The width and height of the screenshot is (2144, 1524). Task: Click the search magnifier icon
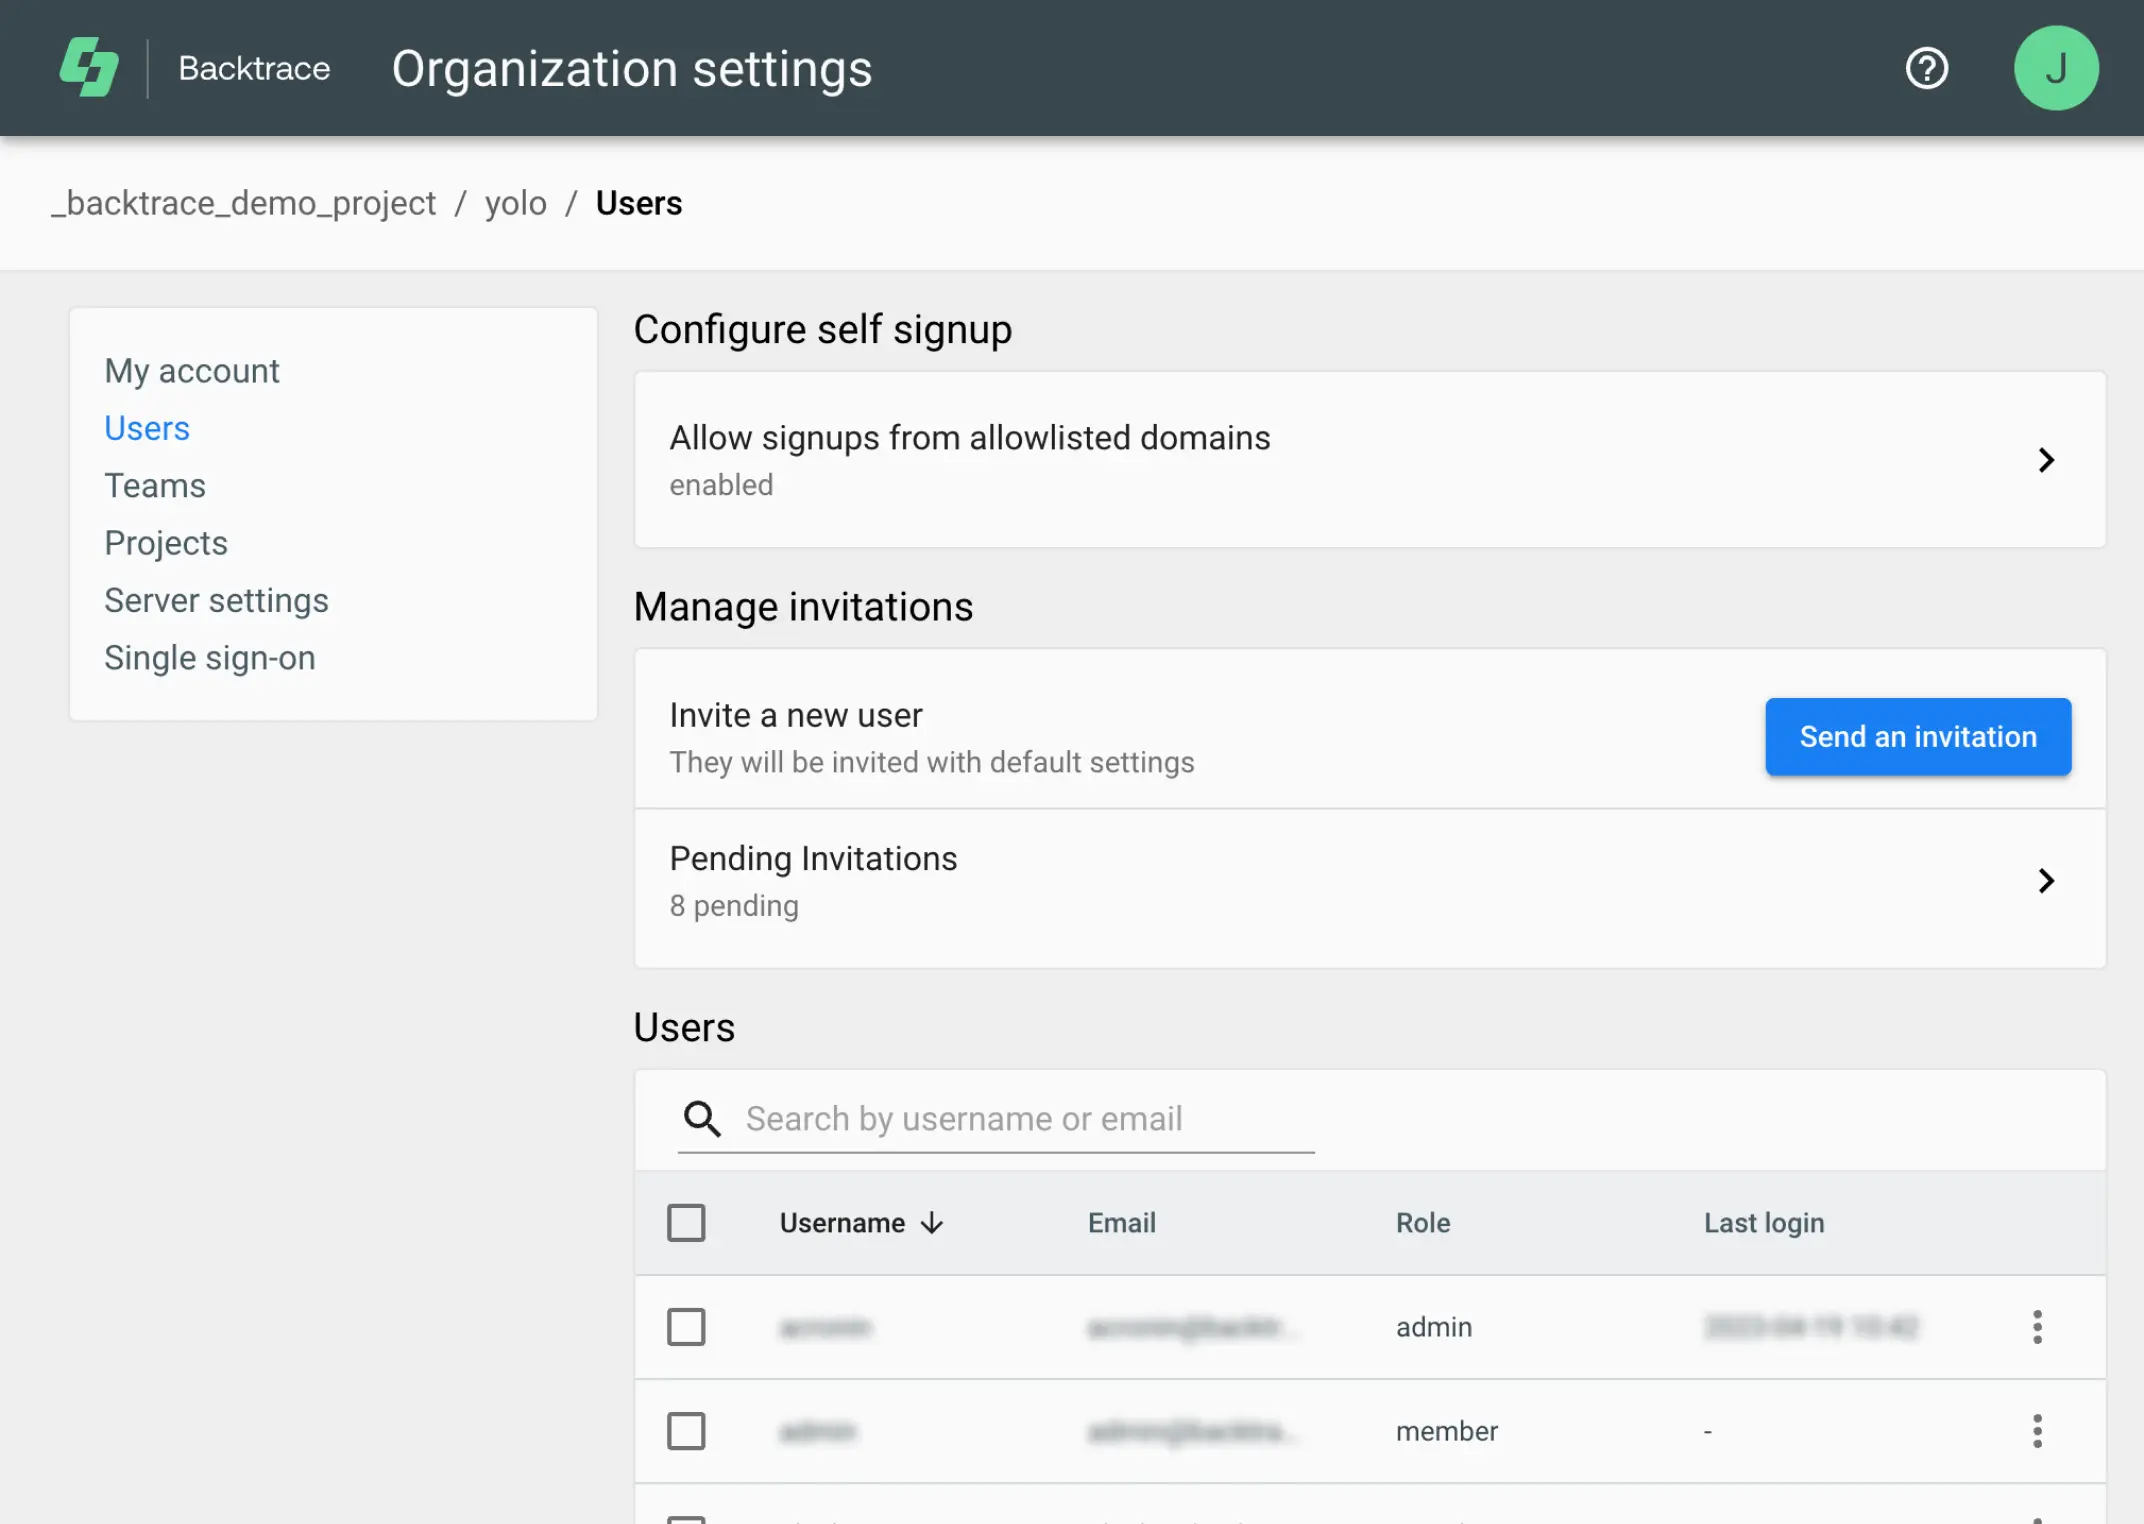[702, 1119]
